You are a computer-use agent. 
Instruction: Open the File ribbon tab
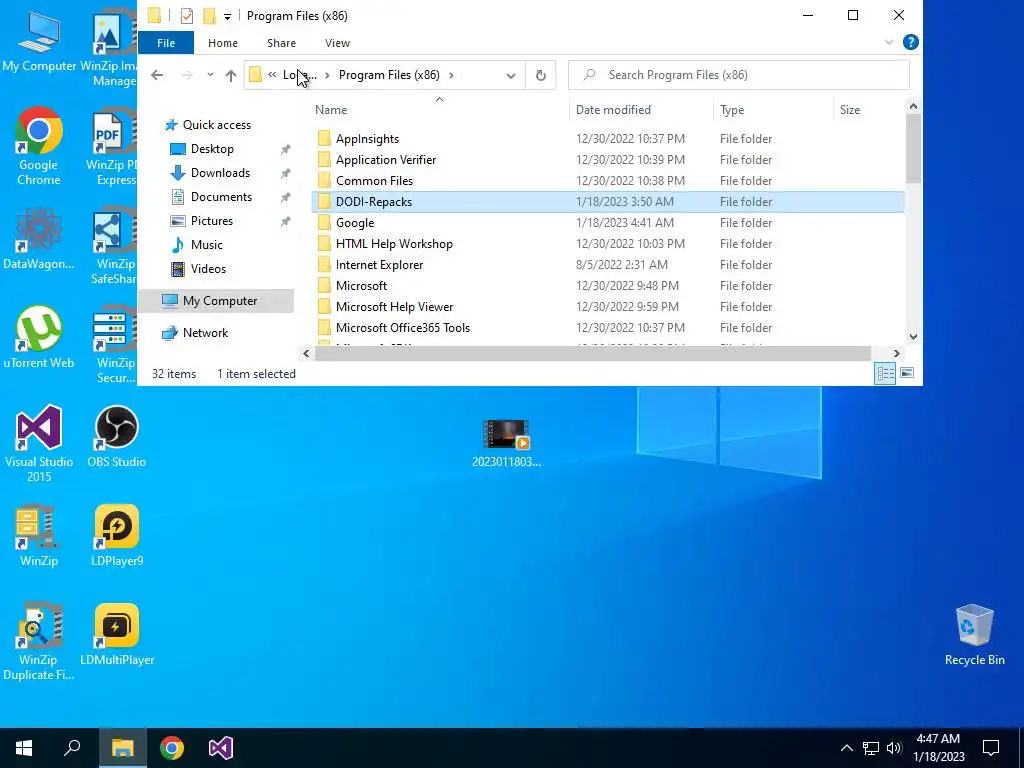[166, 43]
